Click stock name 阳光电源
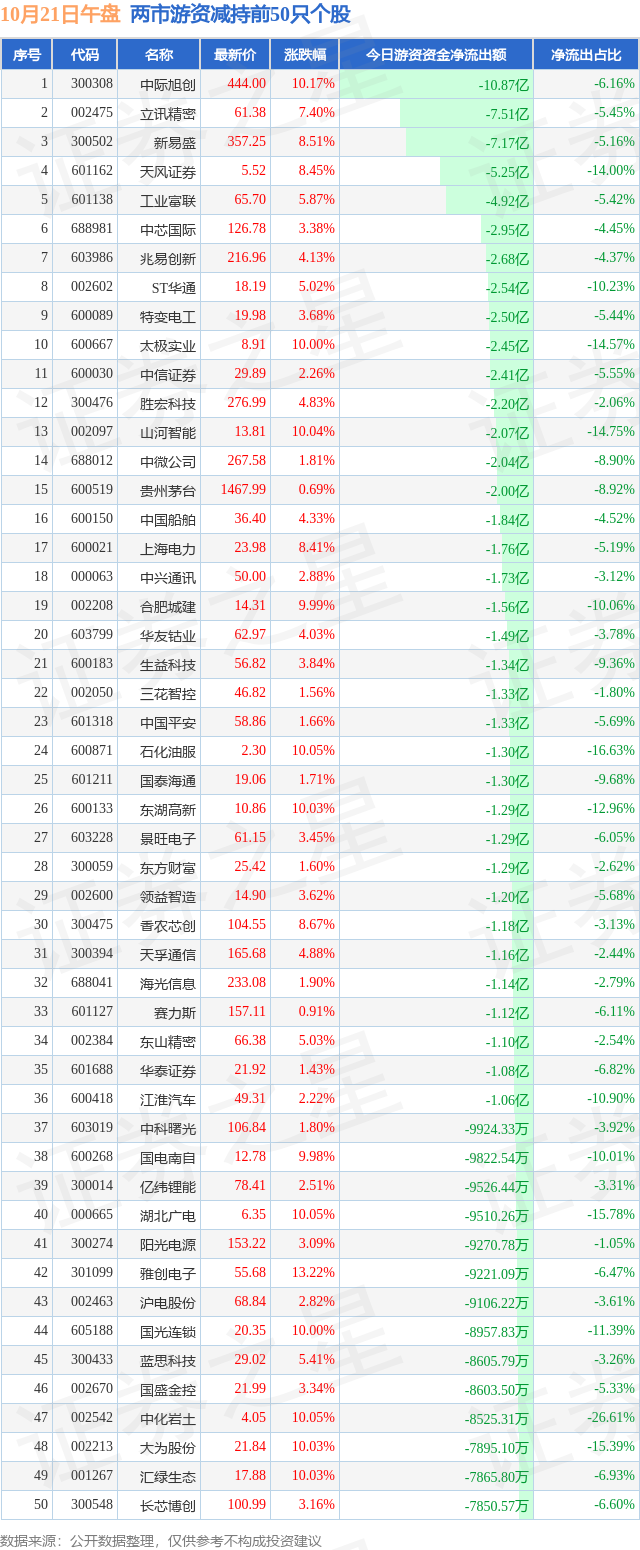 [168, 1244]
